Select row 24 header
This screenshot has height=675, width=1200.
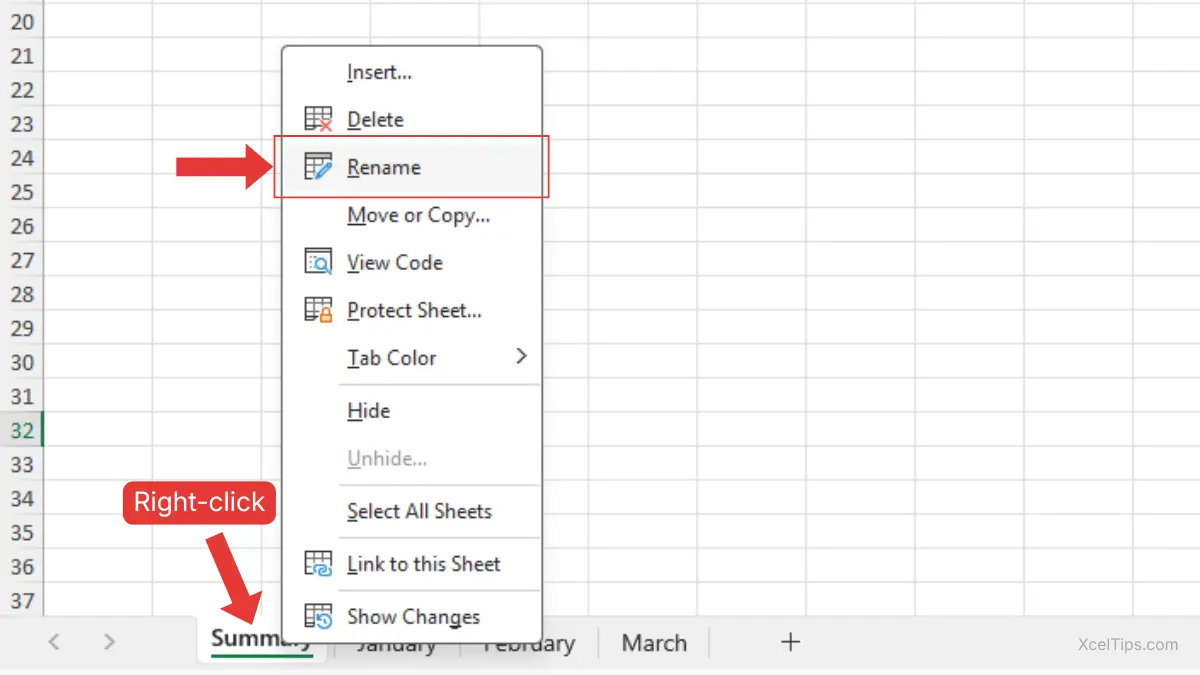pos(22,158)
